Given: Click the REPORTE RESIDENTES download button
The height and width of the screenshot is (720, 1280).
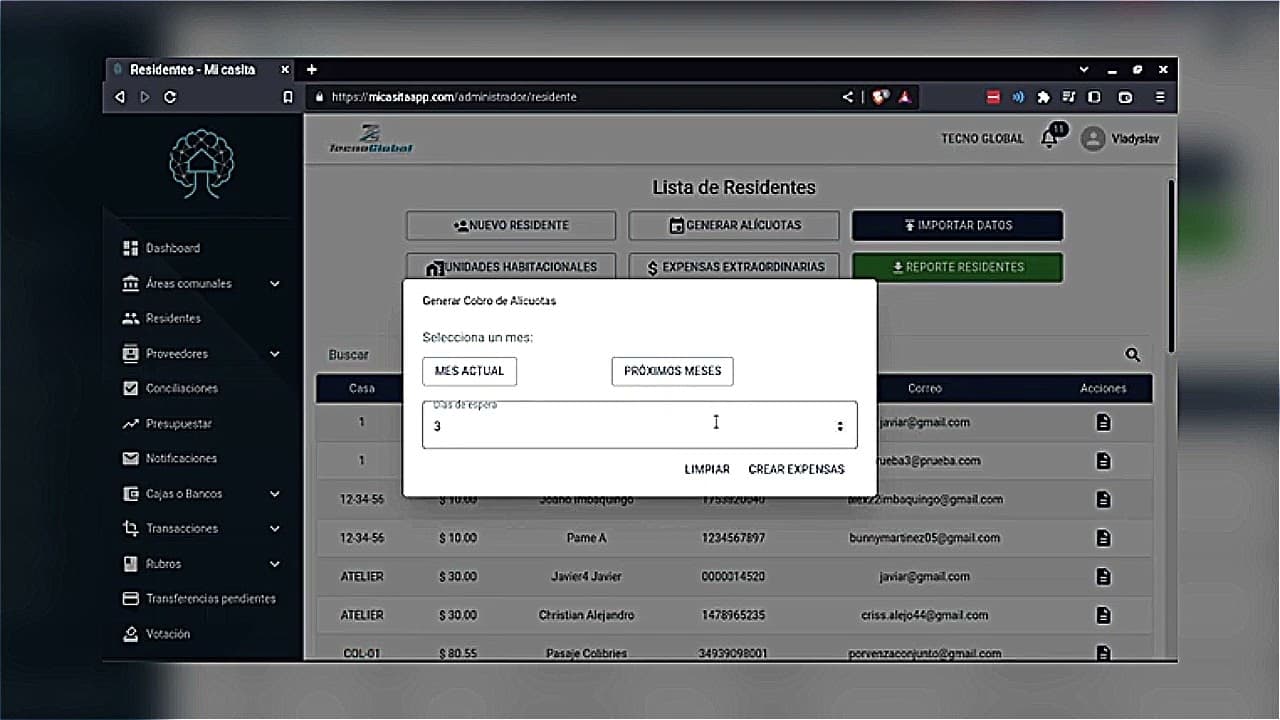Looking at the screenshot, I should (957, 267).
